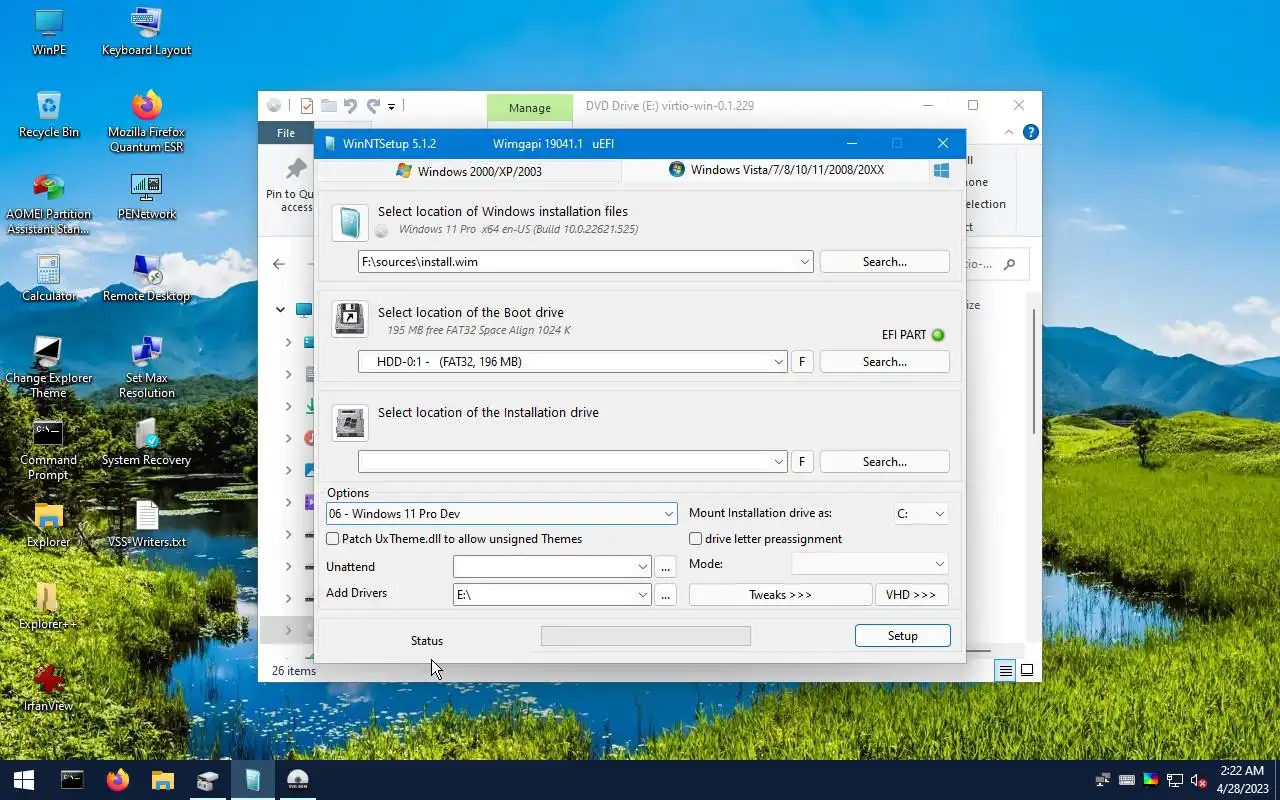The height and width of the screenshot is (800, 1280).
Task: Select the Explorer desktop icon
Action: [48, 524]
